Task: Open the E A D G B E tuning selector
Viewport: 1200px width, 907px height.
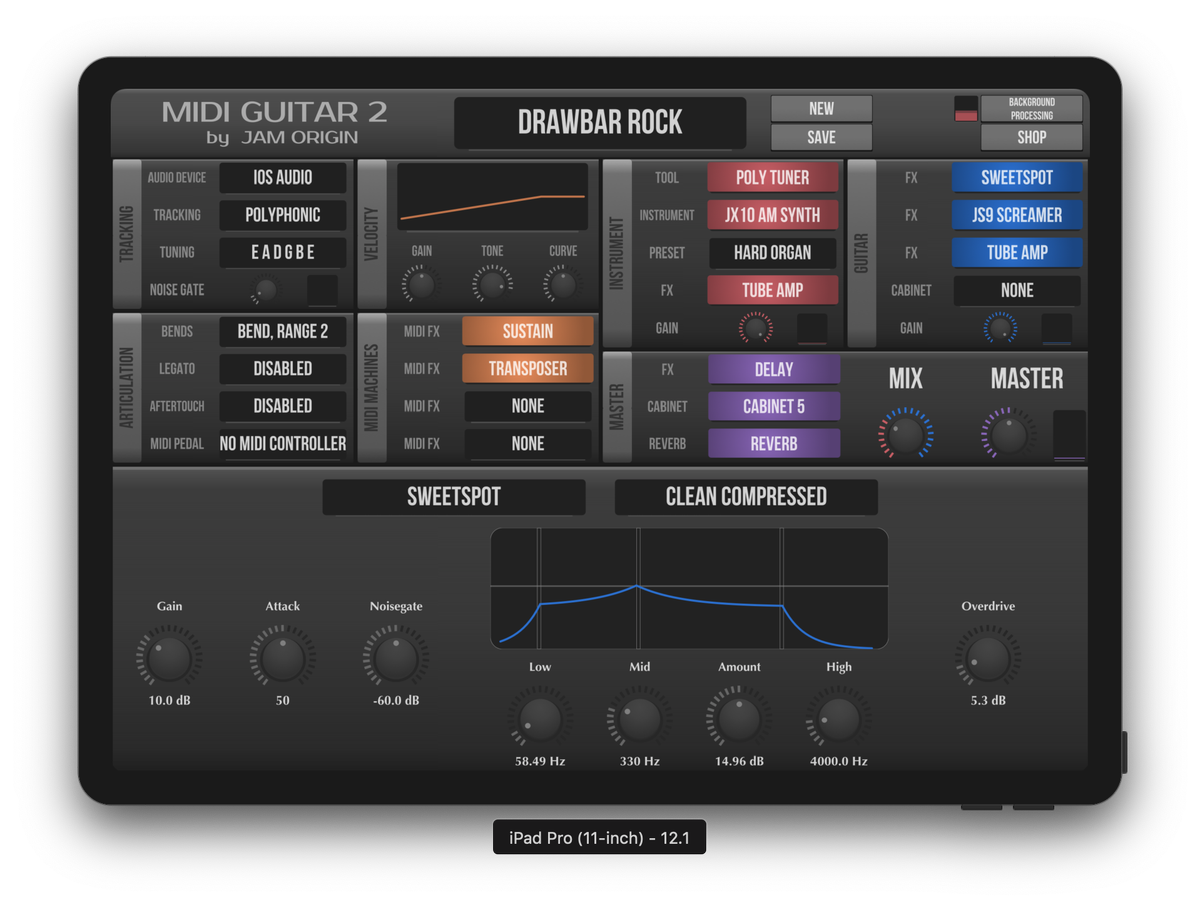Action: click(283, 253)
